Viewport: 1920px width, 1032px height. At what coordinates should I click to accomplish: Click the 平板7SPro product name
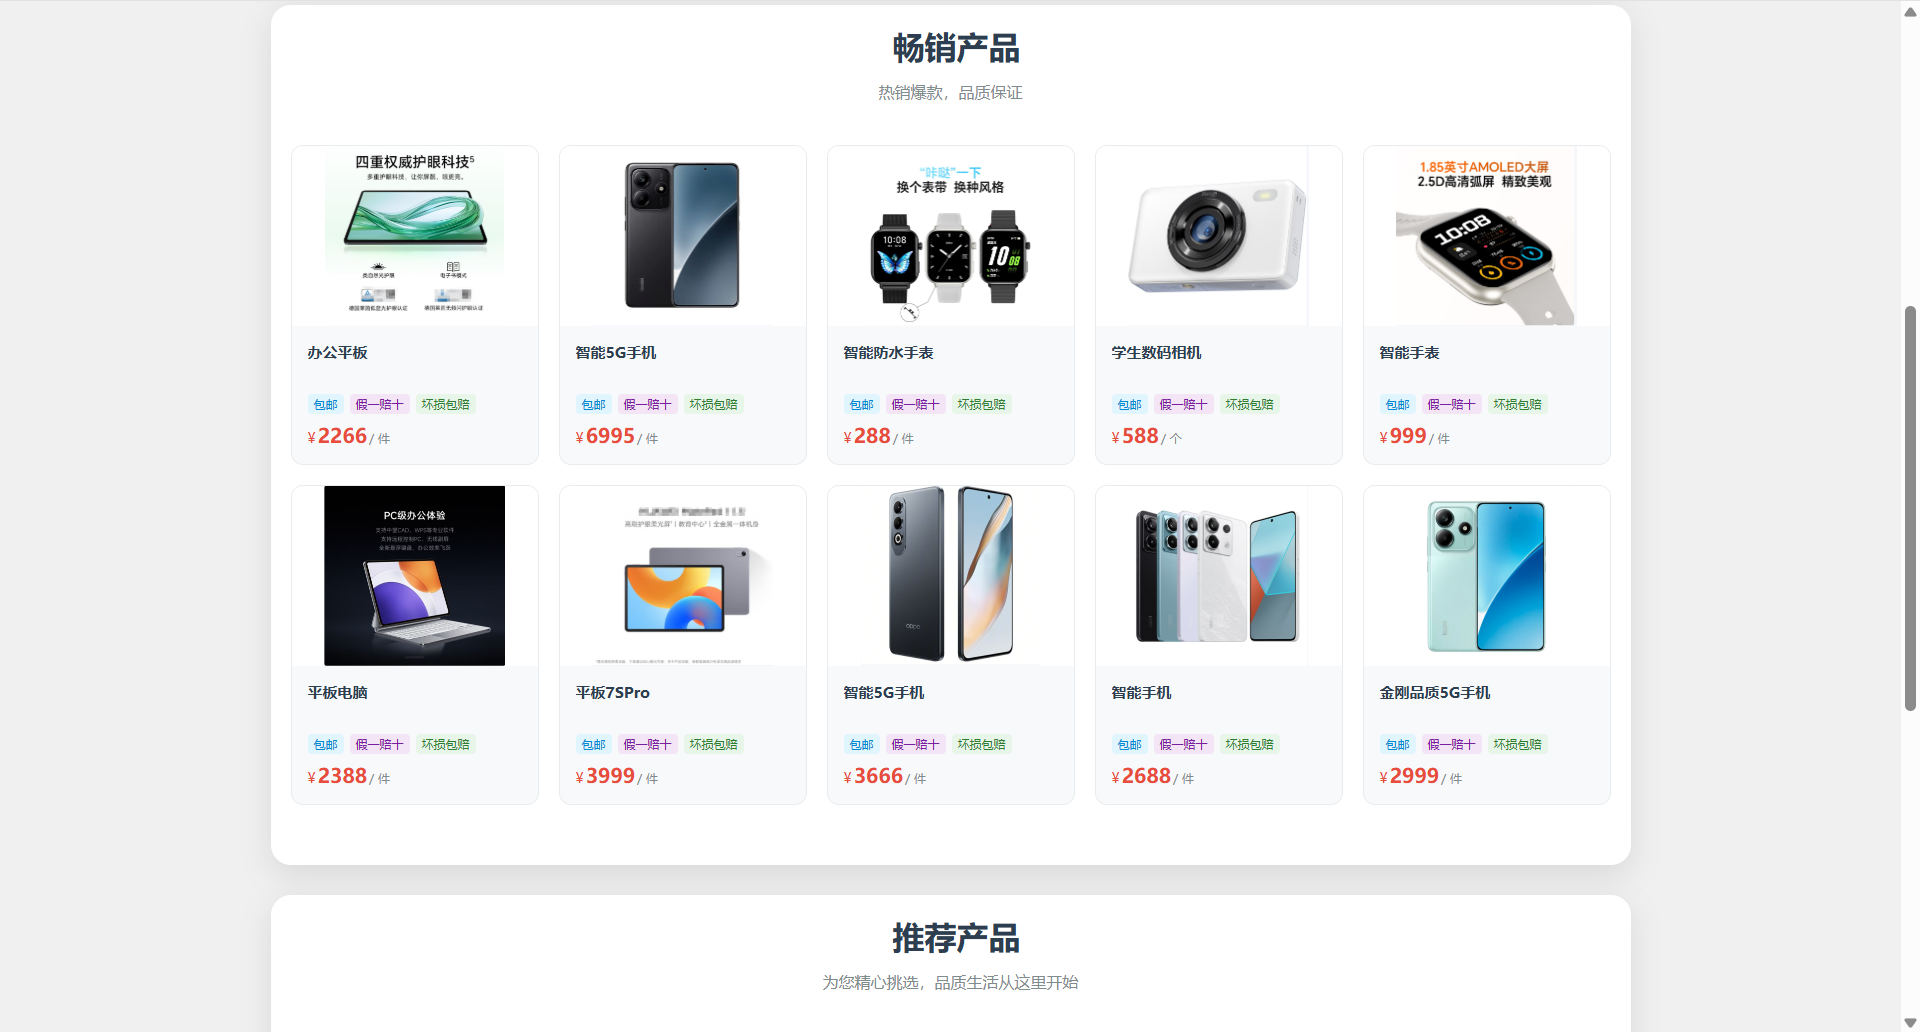613,693
